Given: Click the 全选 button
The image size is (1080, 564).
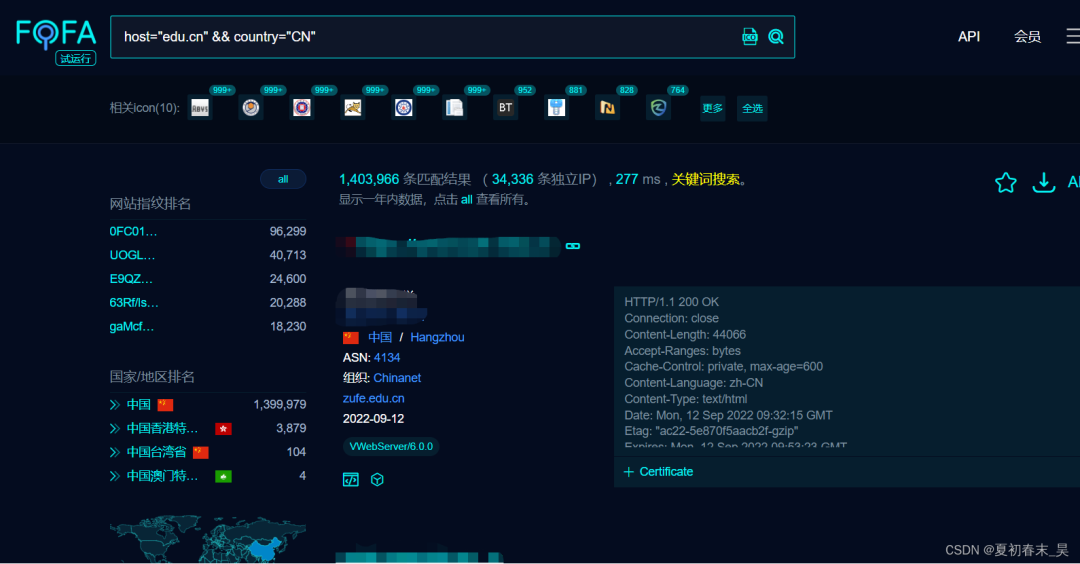Looking at the screenshot, I should coord(752,108).
